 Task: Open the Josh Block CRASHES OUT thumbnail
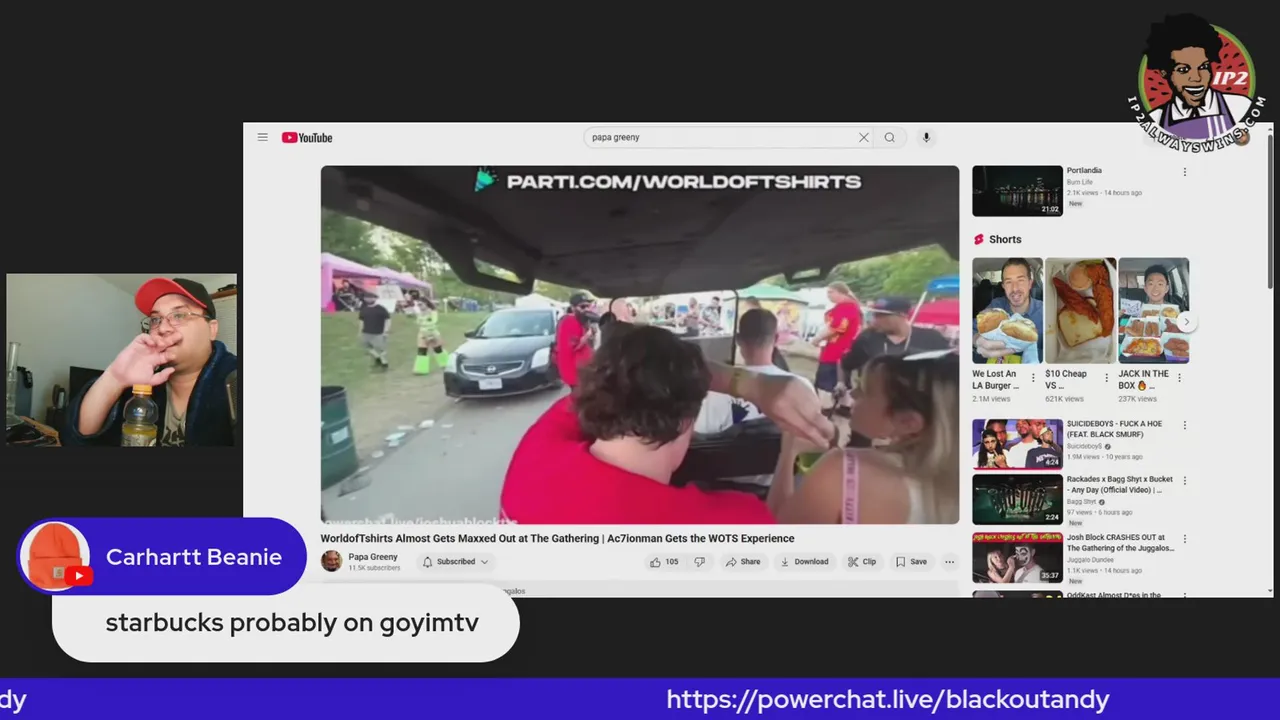tap(1017, 558)
